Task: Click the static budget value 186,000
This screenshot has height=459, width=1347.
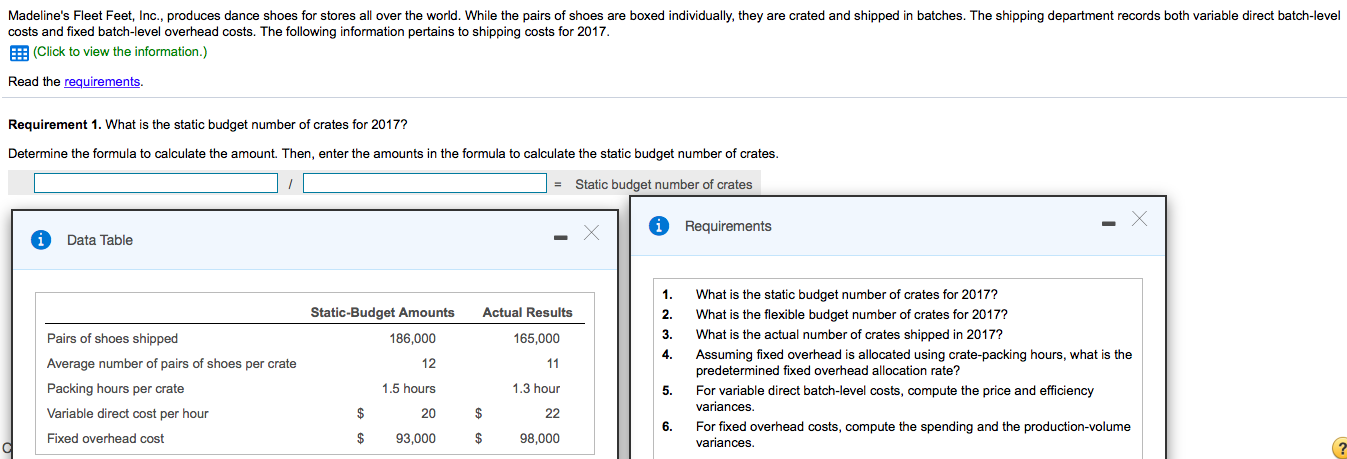Action: click(x=412, y=339)
